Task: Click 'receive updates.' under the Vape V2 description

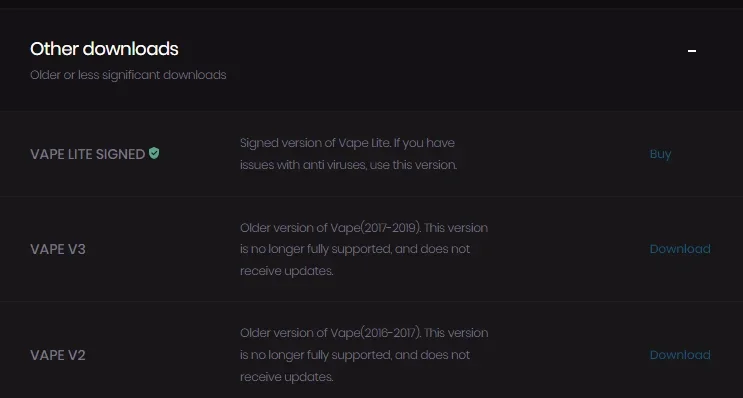Action: (287, 377)
